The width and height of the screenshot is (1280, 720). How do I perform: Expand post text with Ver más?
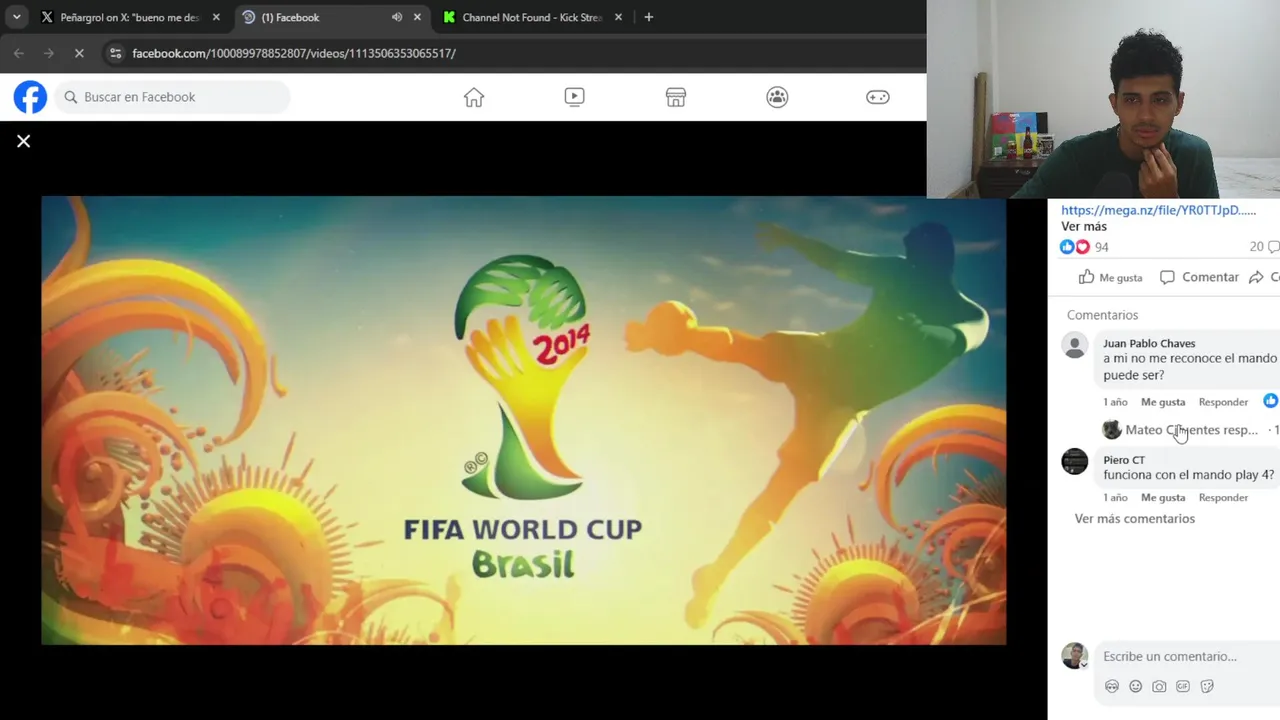point(1084,227)
